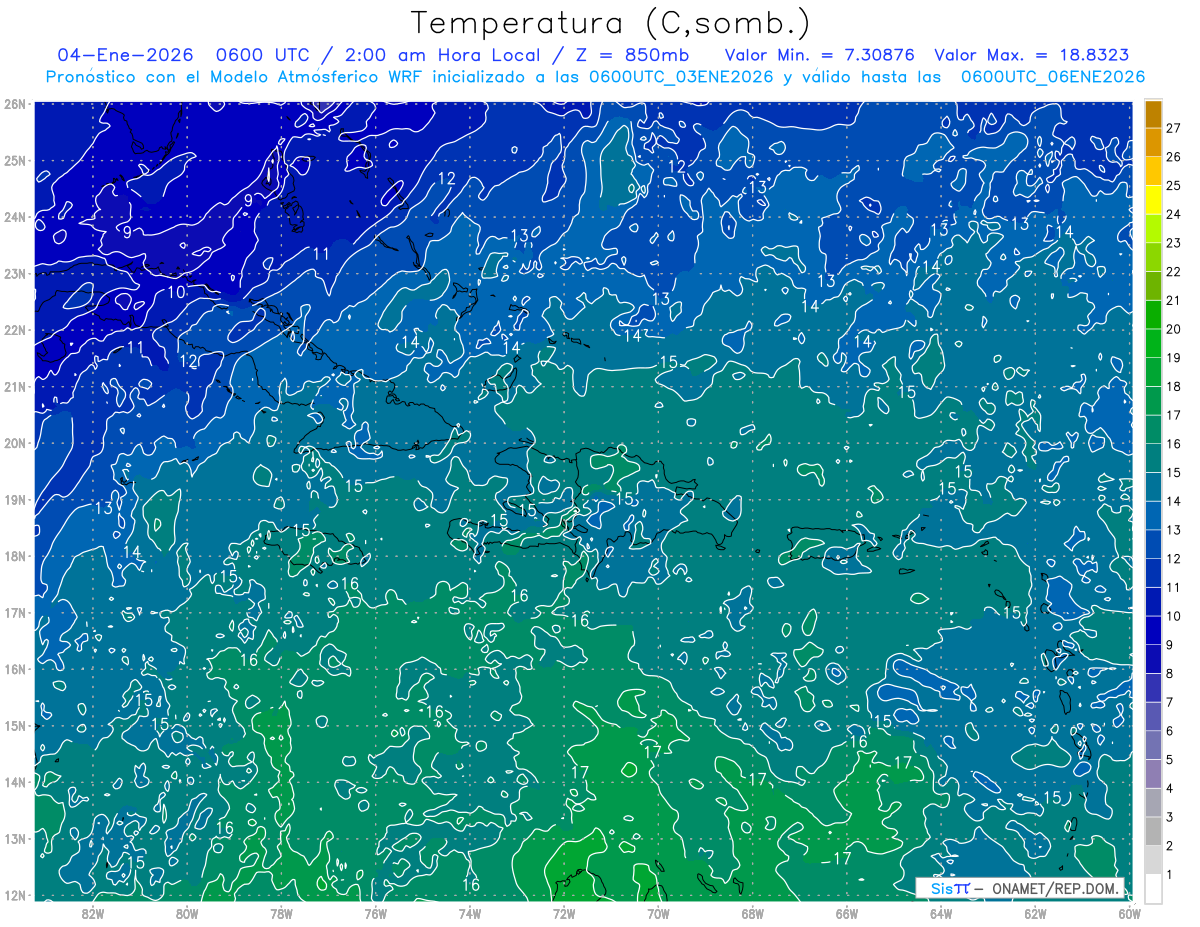Click the '15N' latitude axis label
This screenshot has height=927, width=1200.
[x=14, y=725]
